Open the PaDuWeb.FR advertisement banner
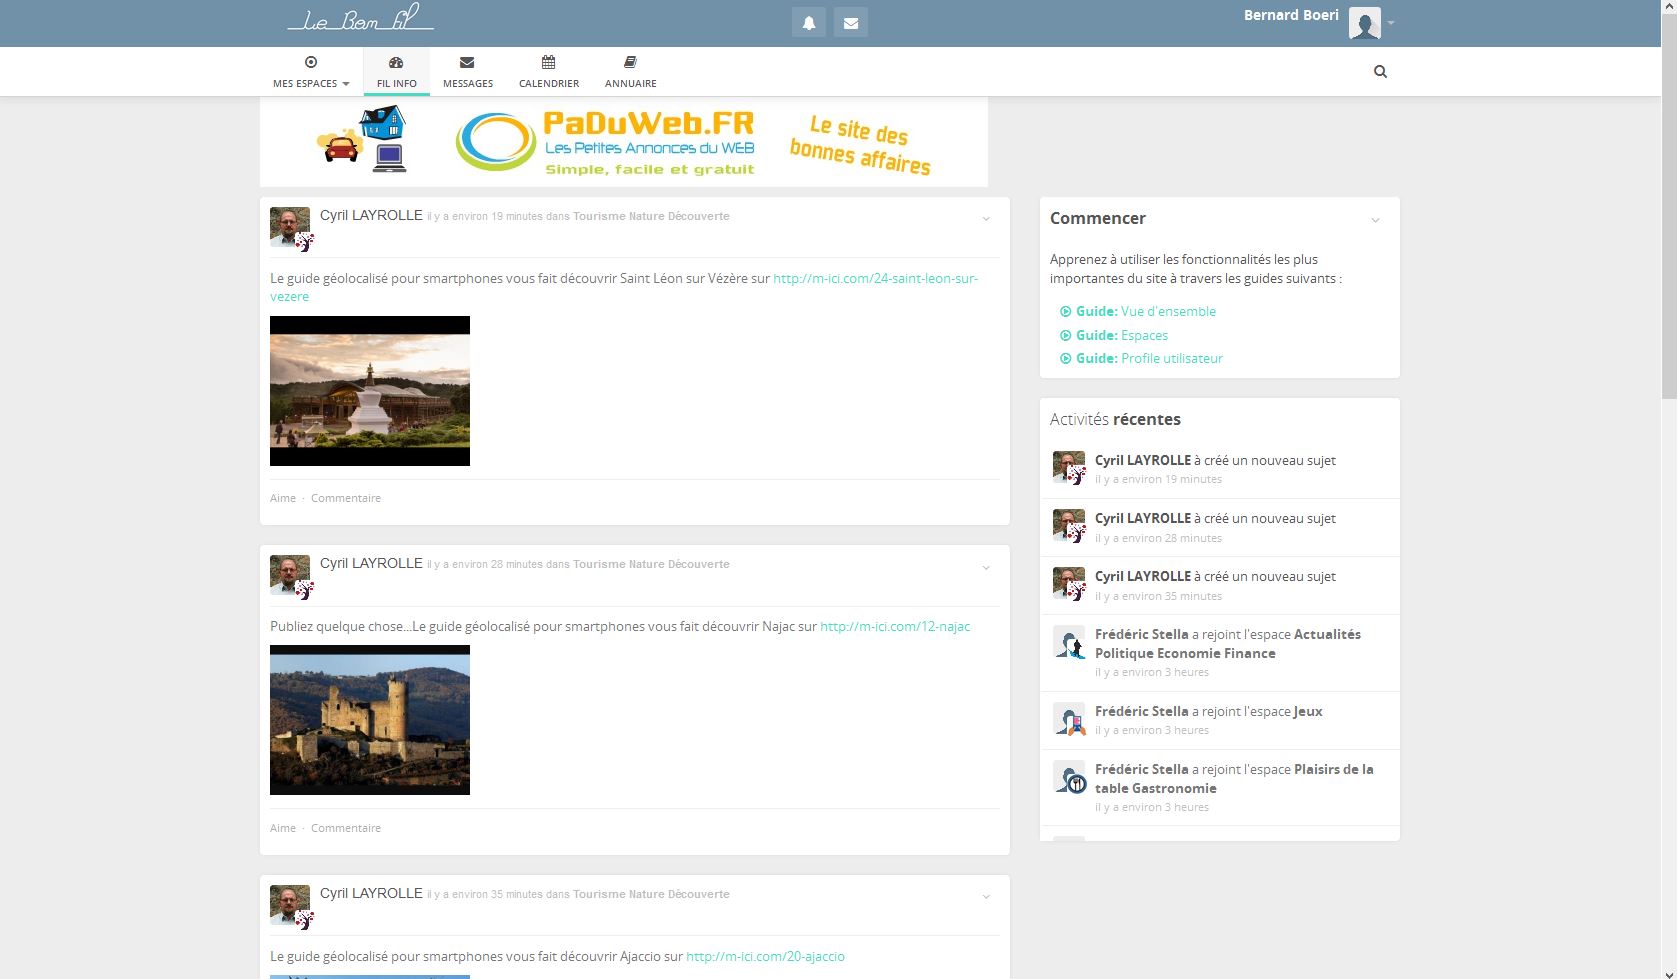The image size is (1677, 979). (x=624, y=142)
